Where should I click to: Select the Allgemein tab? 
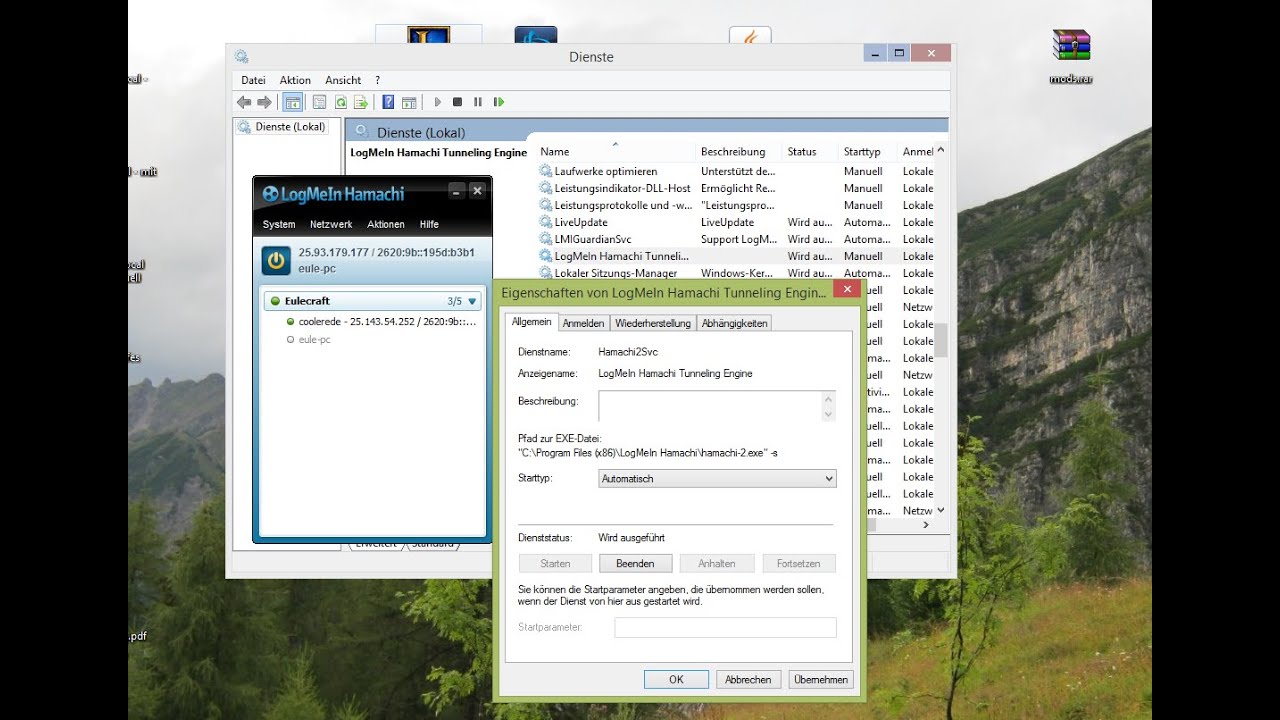click(x=531, y=322)
